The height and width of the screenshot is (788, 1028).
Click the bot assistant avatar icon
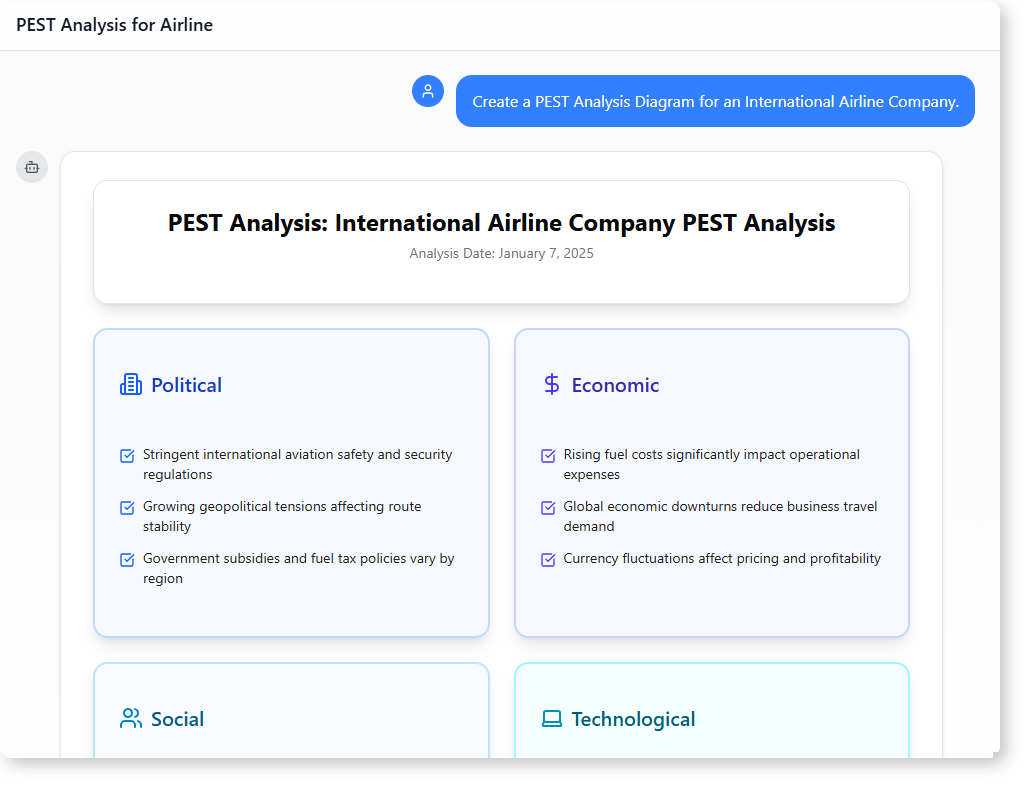click(32, 167)
